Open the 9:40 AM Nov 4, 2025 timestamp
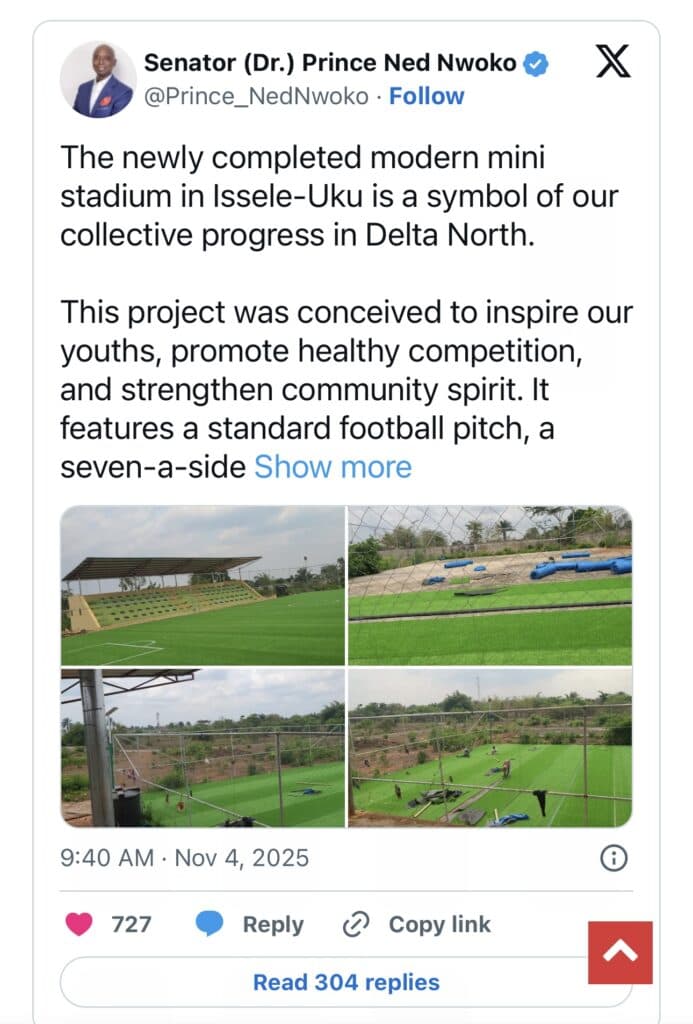693x1024 pixels. [185, 857]
